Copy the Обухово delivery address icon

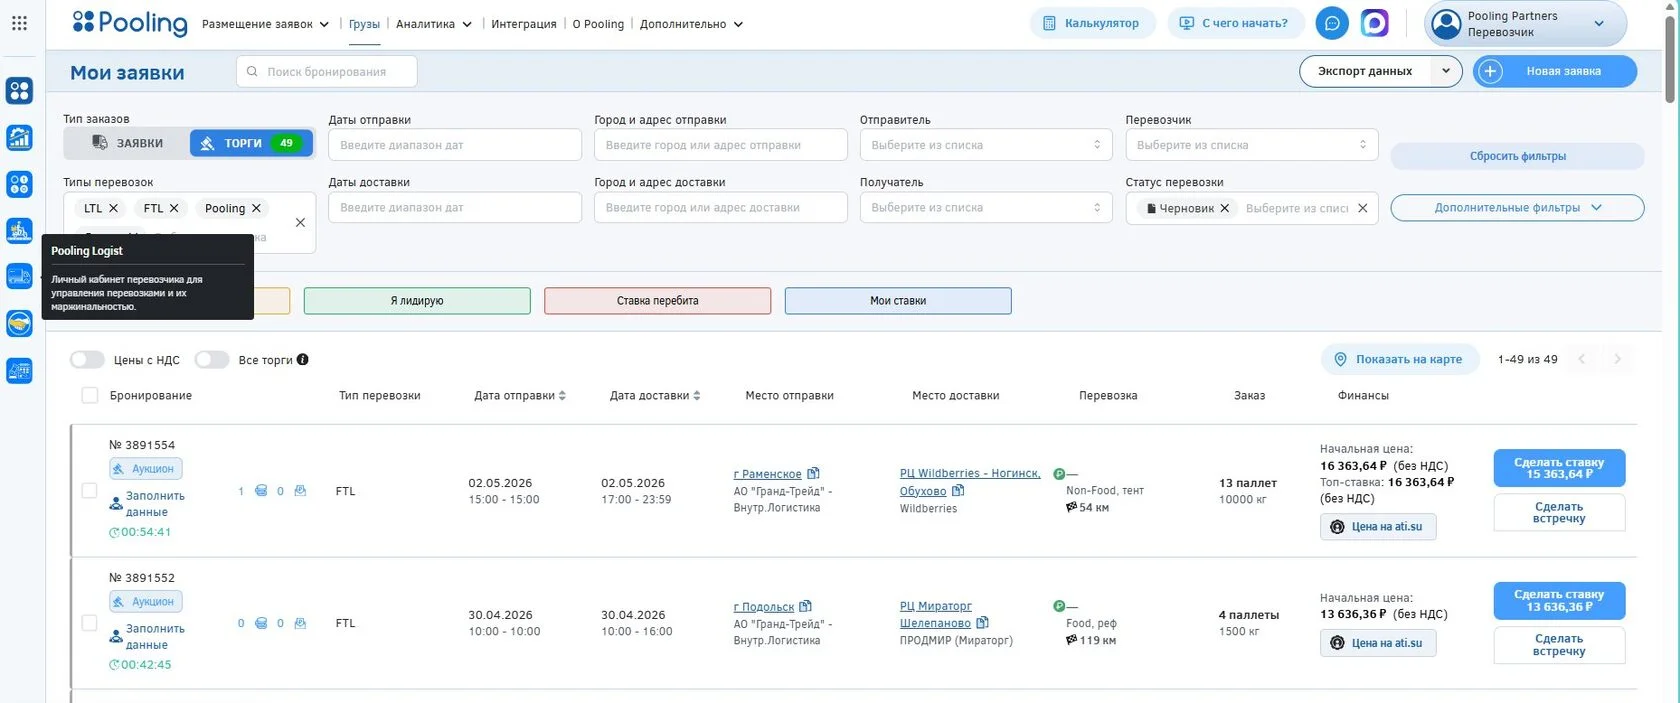click(x=958, y=491)
